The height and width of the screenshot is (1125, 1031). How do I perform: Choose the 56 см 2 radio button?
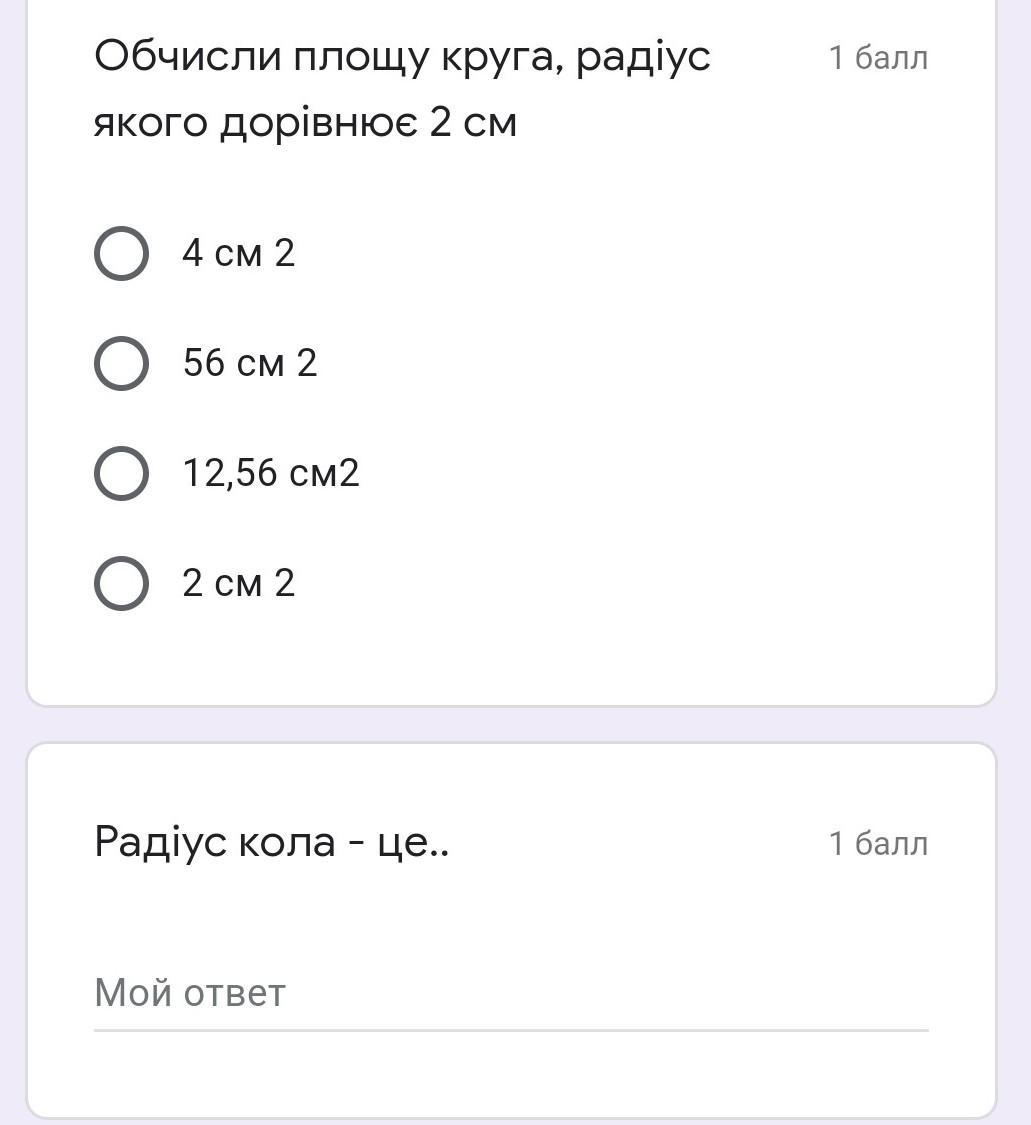click(x=121, y=362)
